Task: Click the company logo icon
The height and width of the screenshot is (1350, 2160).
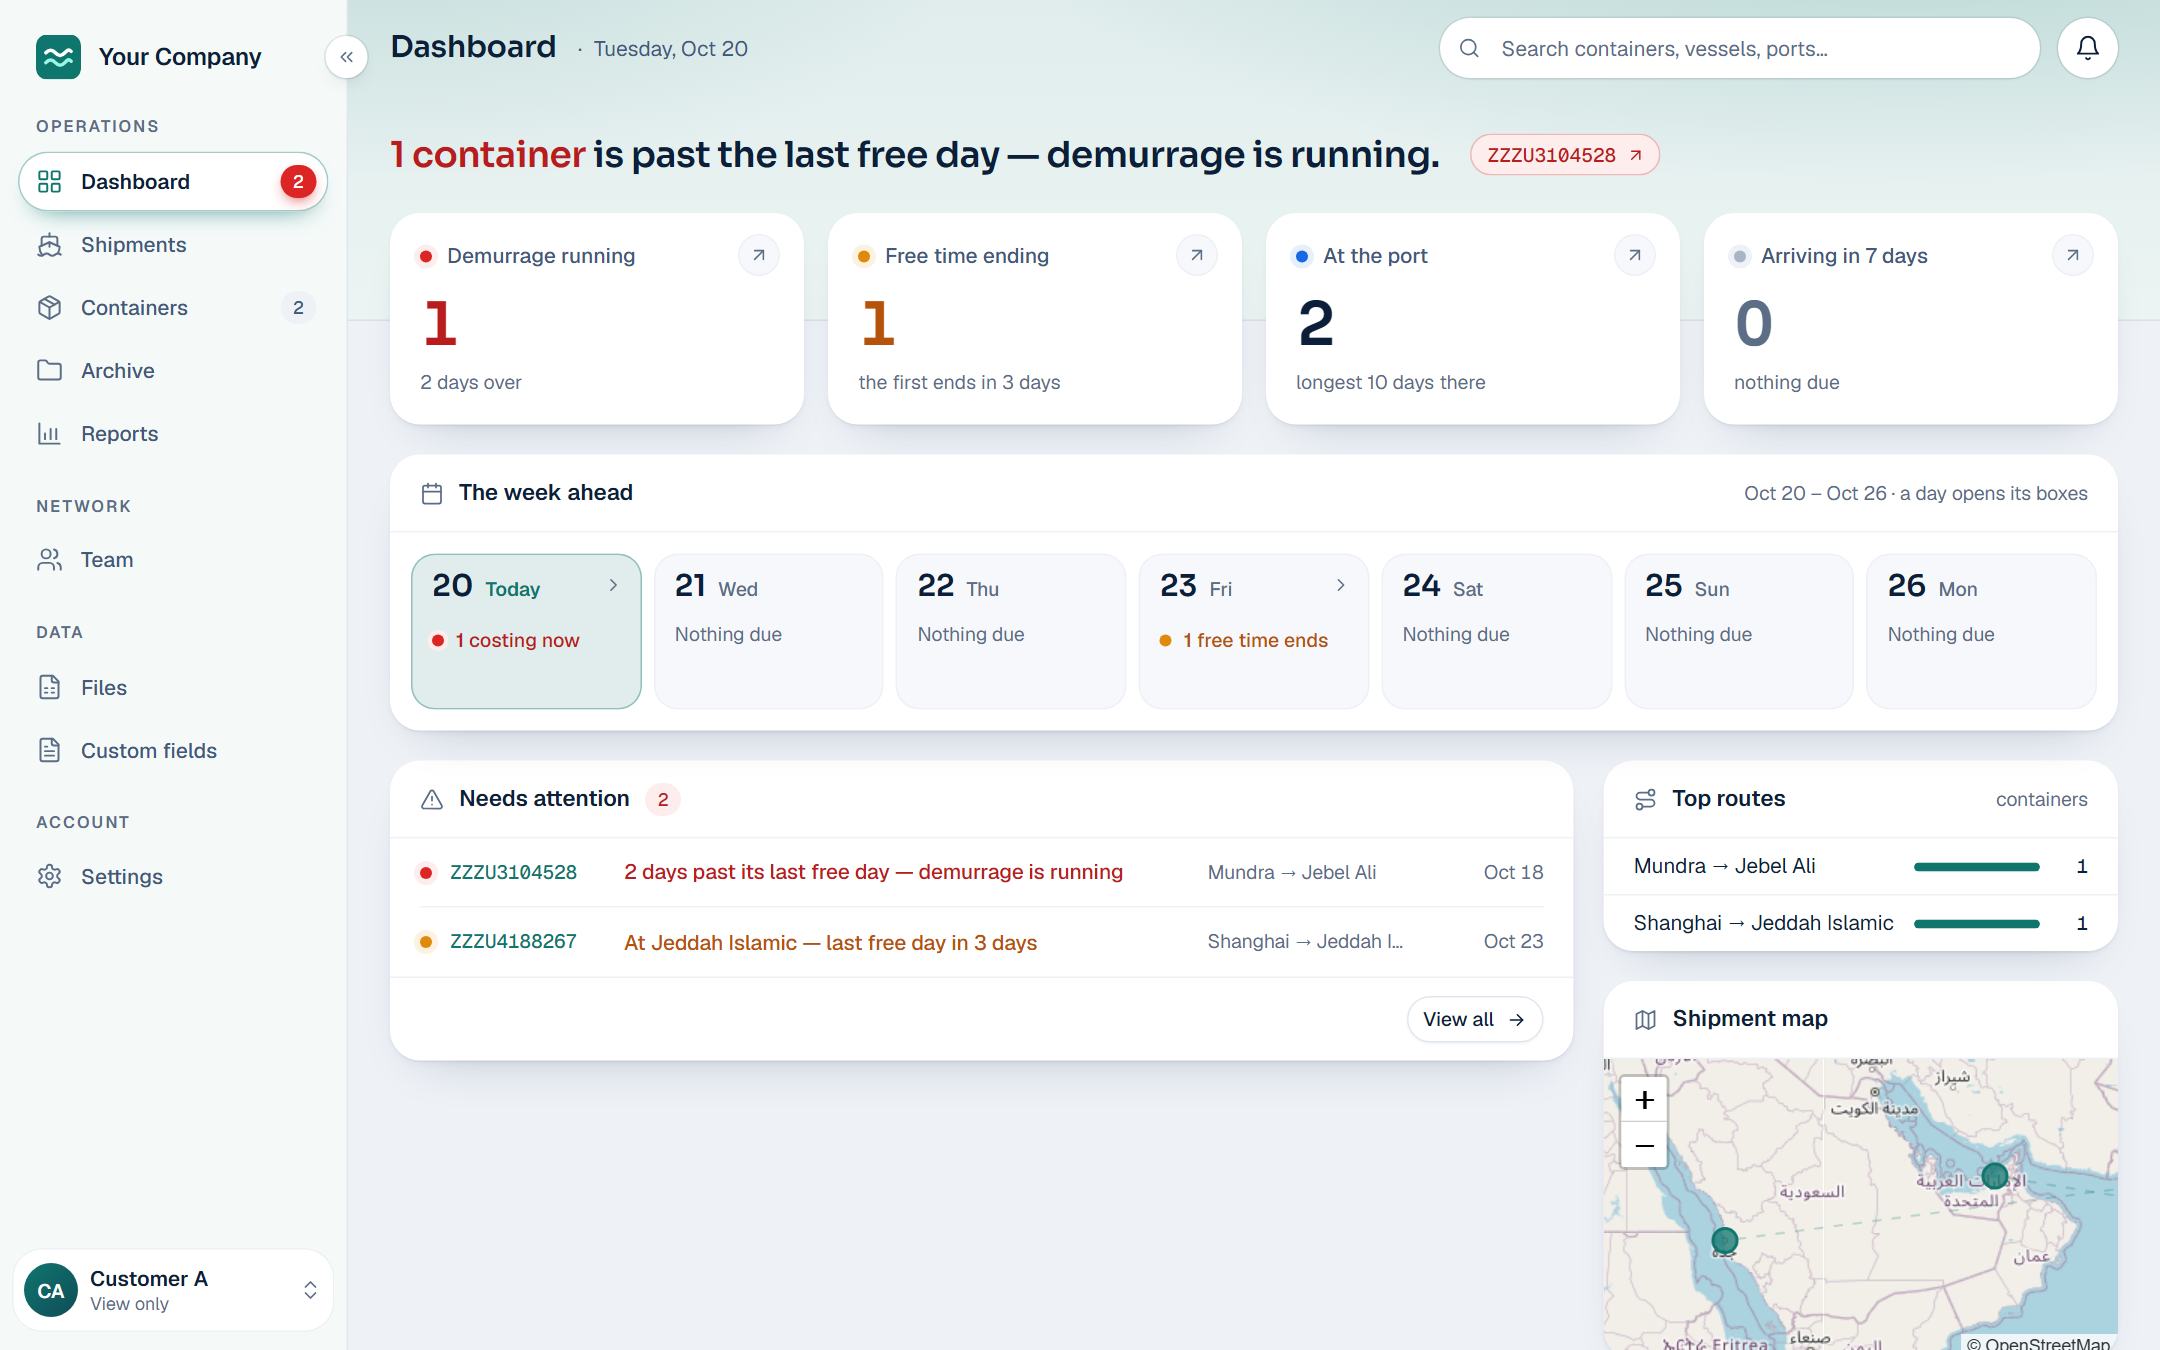Action: [x=58, y=57]
